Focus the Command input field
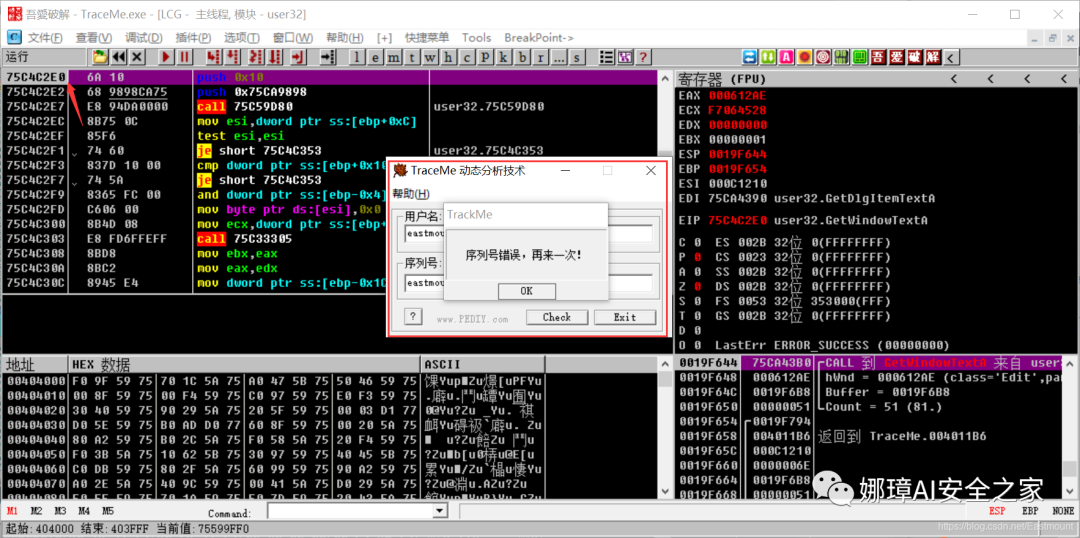This screenshot has width=1080, height=538. tap(350, 511)
